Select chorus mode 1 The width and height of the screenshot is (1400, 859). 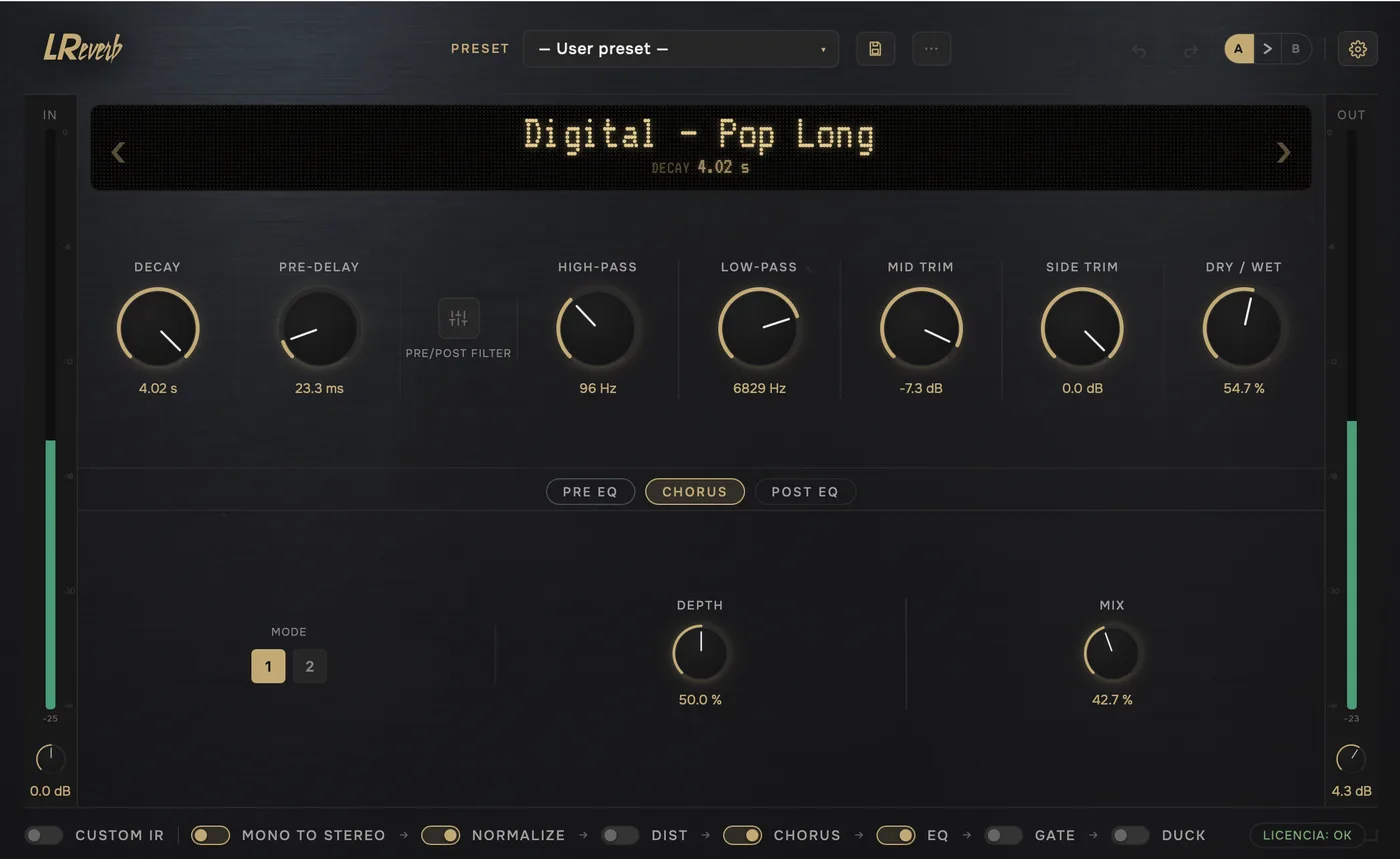coord(268,666)
